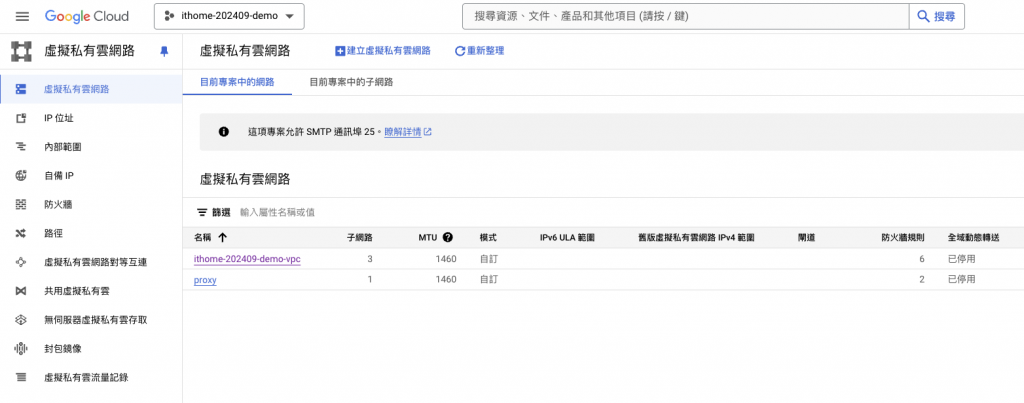Click the 閘道 column header
Screen dimensions: 1024x403
pos(806,237)
